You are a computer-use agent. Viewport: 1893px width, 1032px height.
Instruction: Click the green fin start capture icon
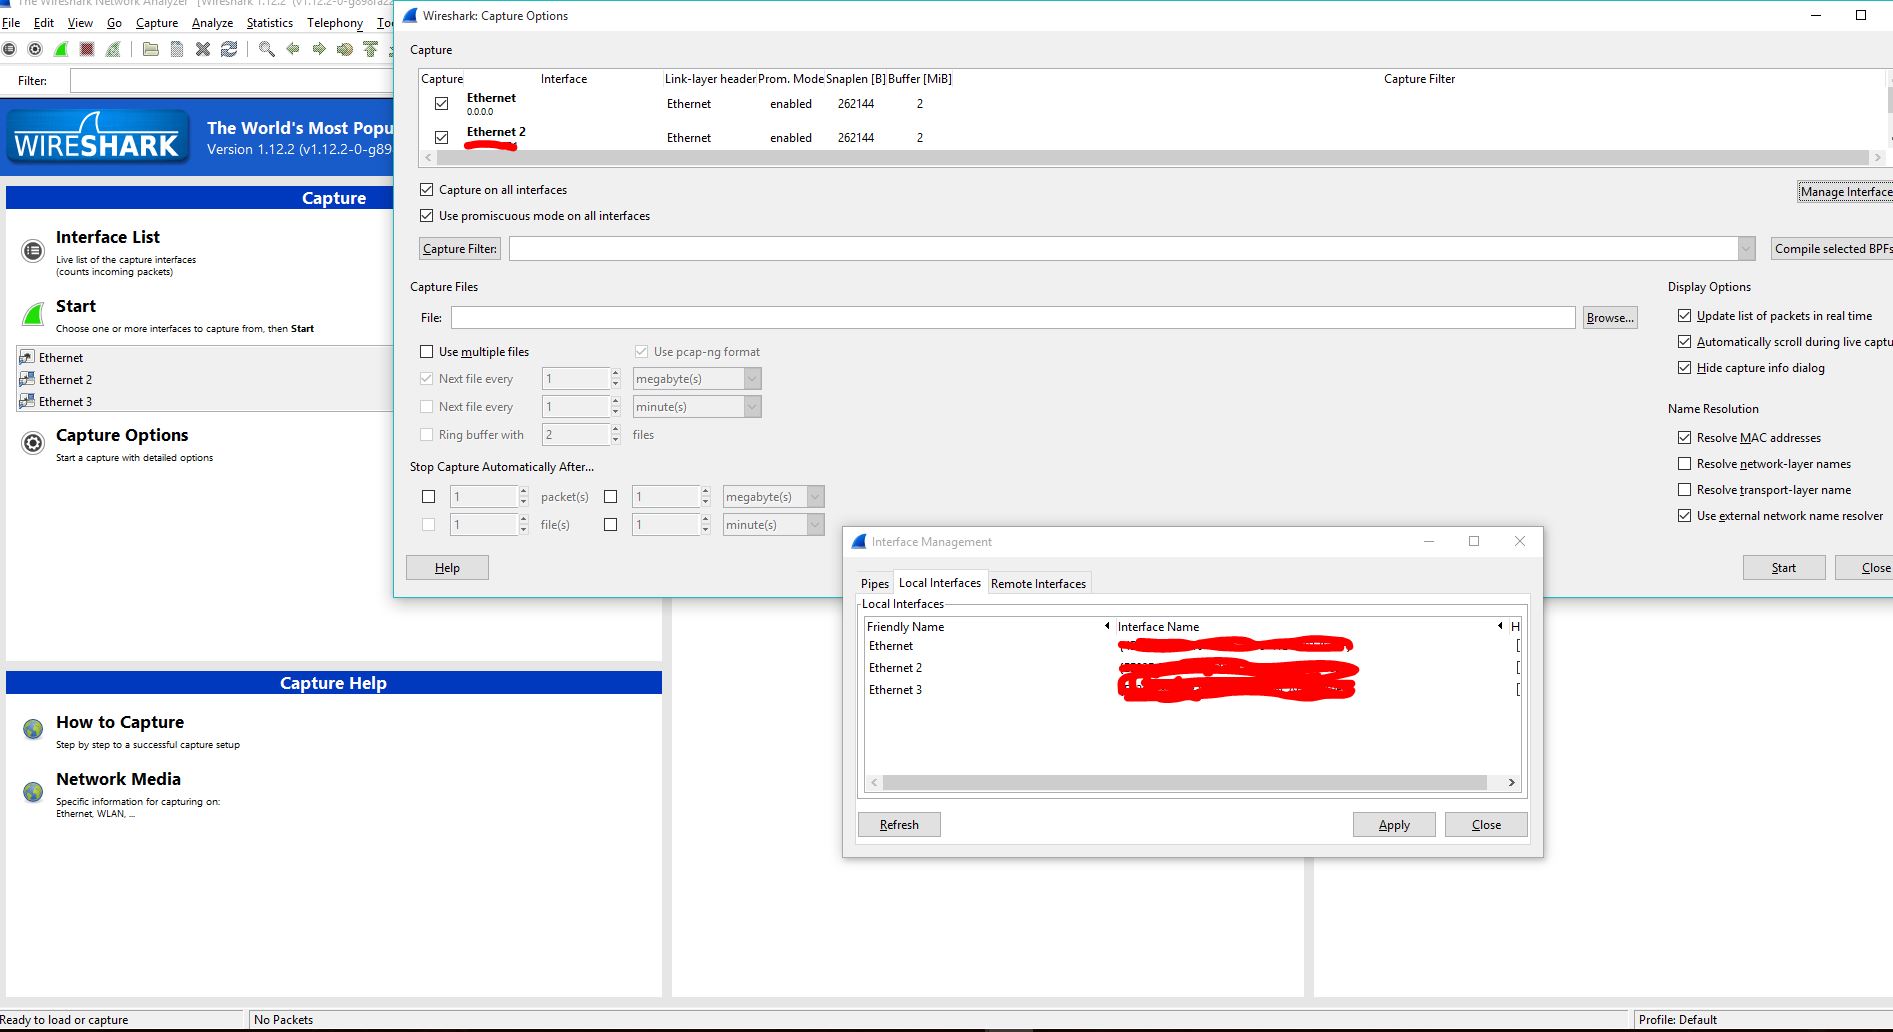click(x=61, y=49)
